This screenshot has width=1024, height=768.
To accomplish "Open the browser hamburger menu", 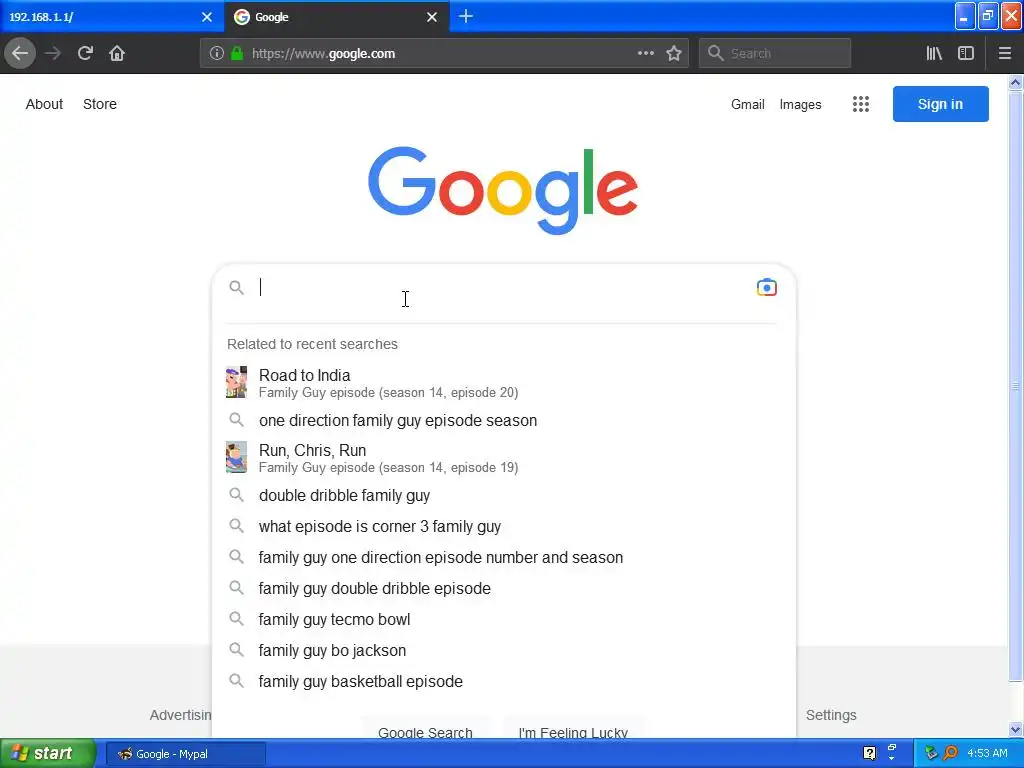I will coord(1004,53).
